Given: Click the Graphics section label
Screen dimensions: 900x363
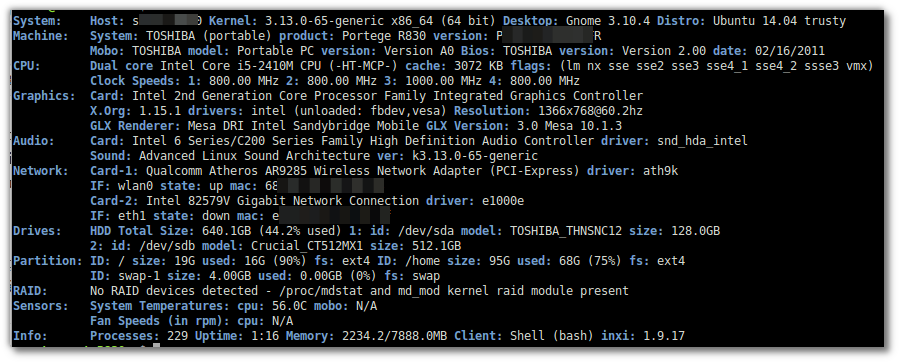Looking at the screenshot, I should click(x=43, y=96).
